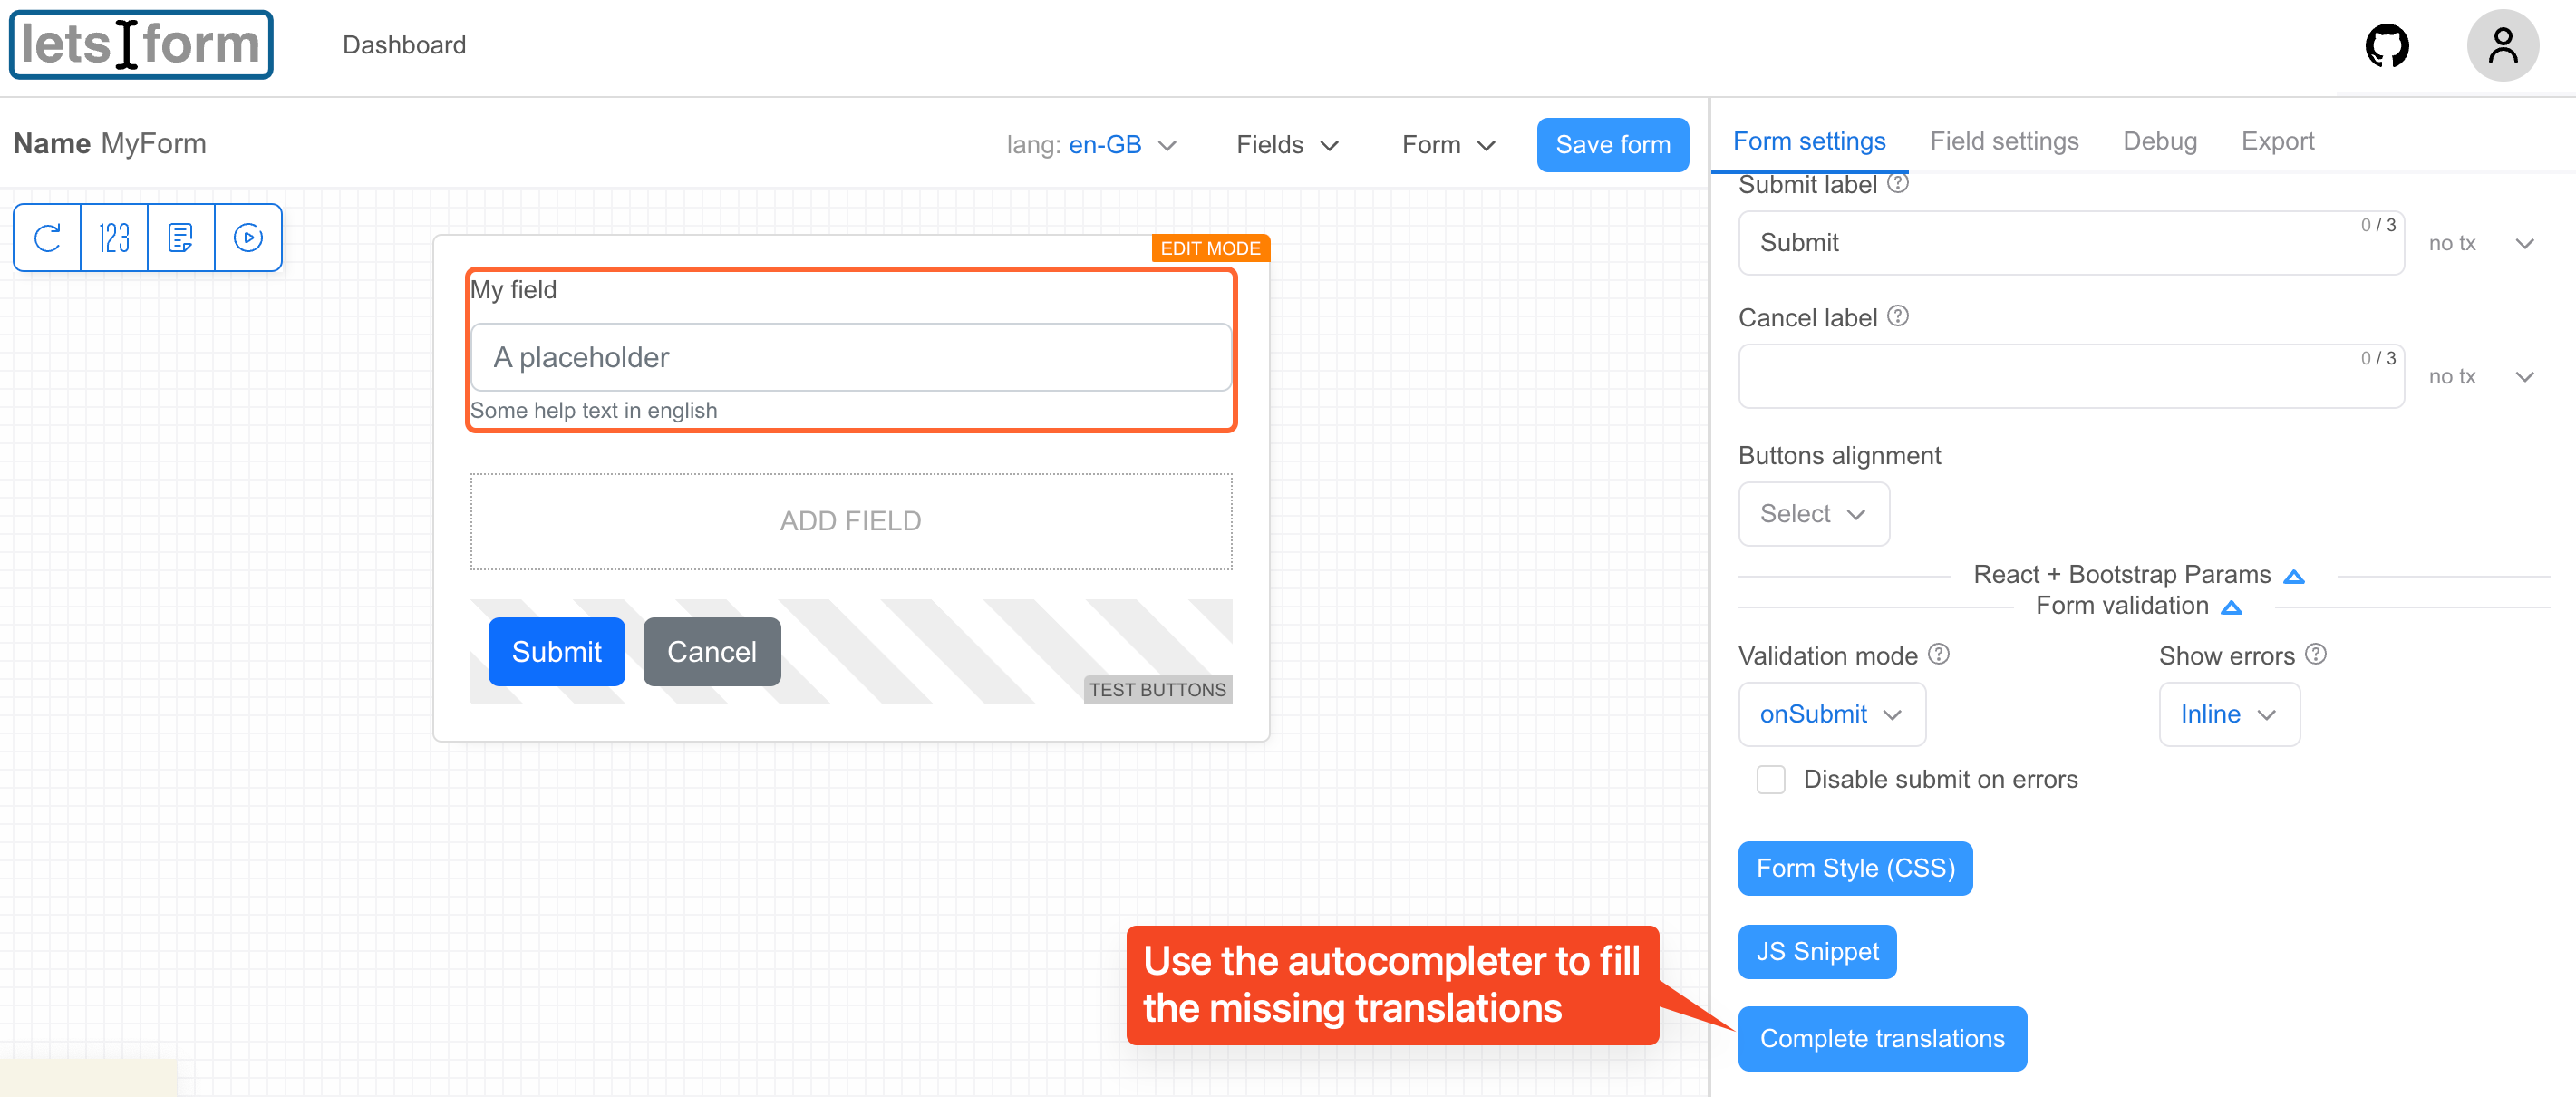
Task: Switch to the Debug tab
Action: 2159,142
